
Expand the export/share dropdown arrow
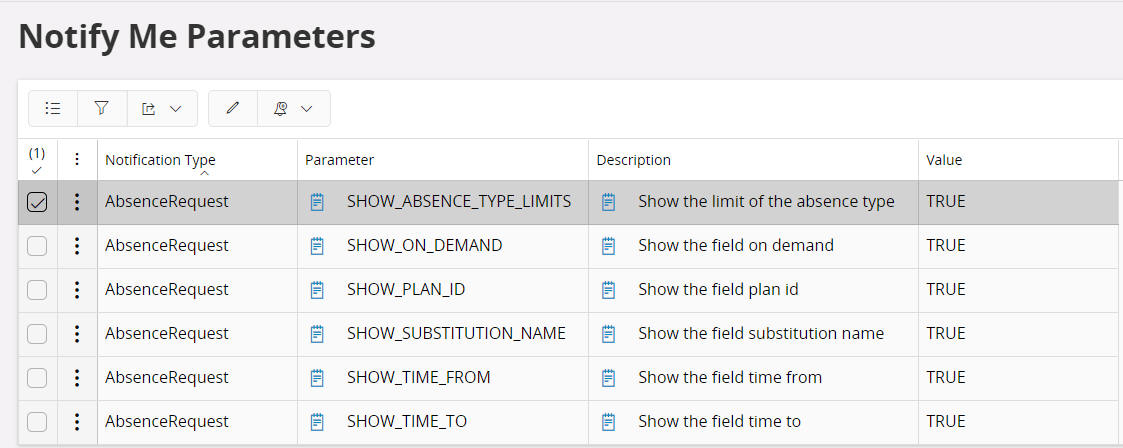coord(175,108)
